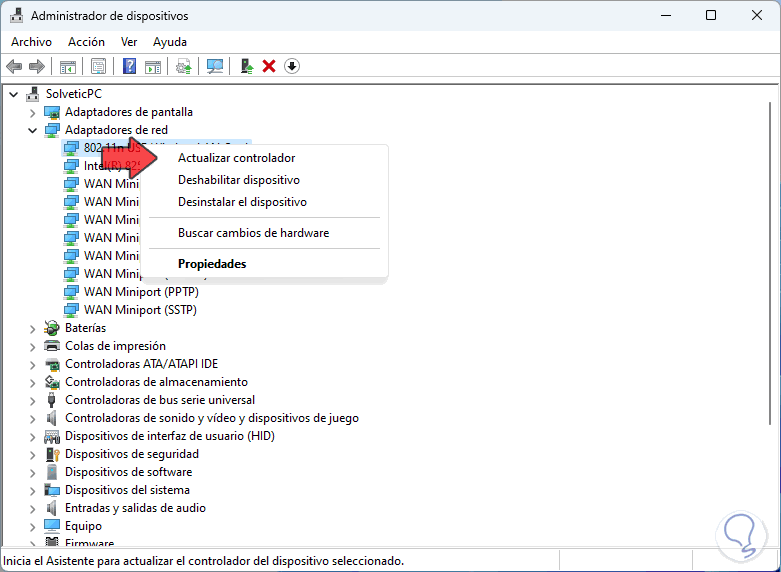The image size is (781, 572).
Task: Maximize the Administrador de dispositivos window
Action: [711, 15]
